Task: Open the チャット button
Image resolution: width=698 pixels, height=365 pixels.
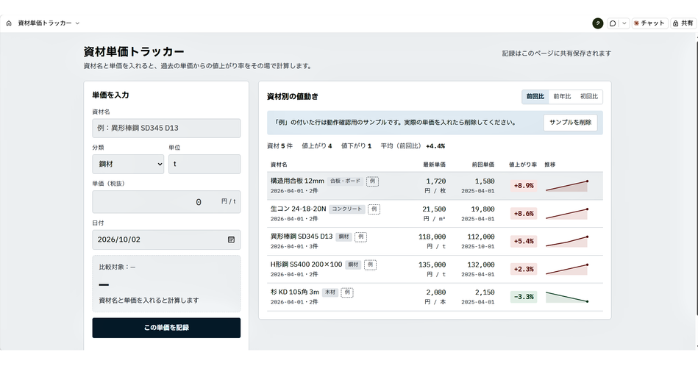Action: click(649, 23)
